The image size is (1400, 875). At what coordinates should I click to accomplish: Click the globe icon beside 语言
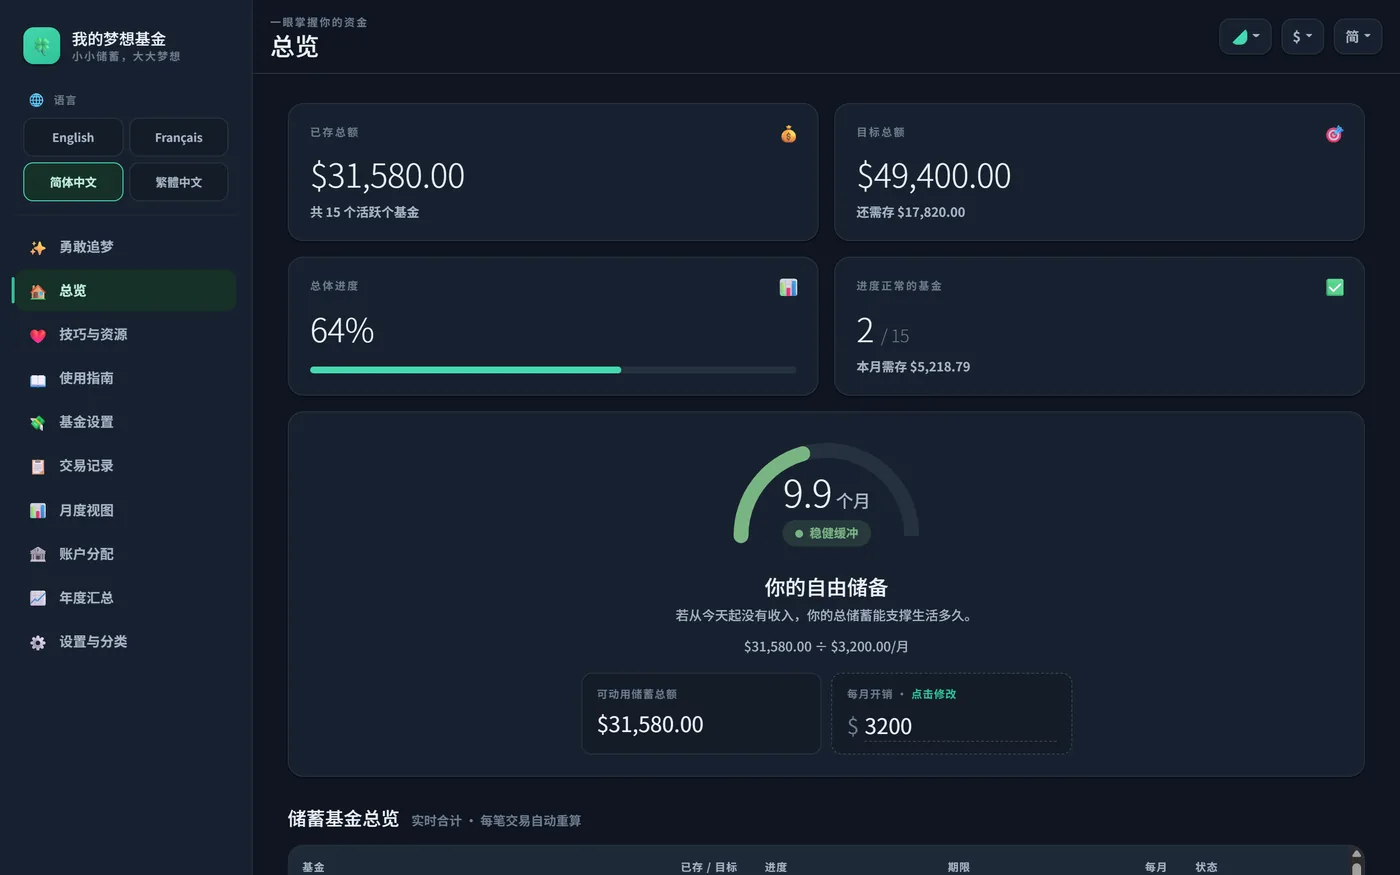[36, 100]
